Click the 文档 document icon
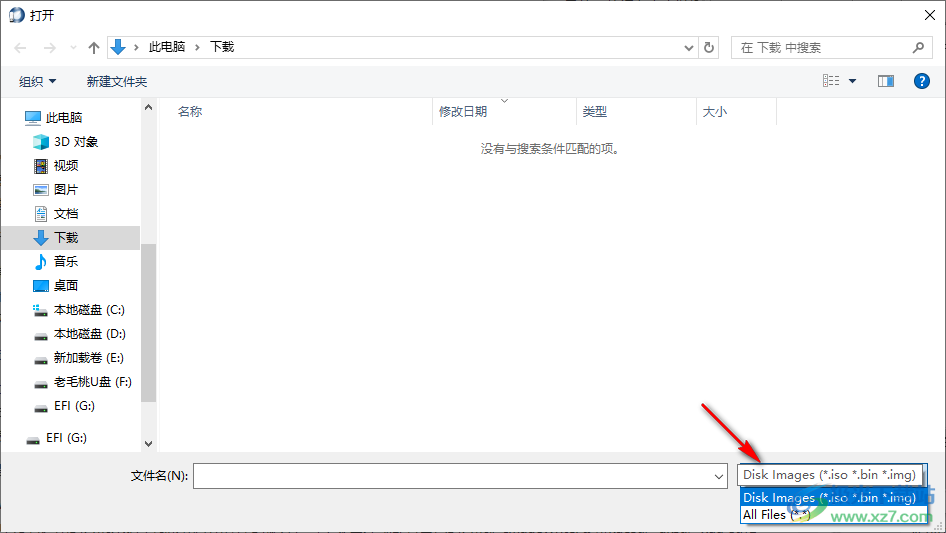 [41, 214]
